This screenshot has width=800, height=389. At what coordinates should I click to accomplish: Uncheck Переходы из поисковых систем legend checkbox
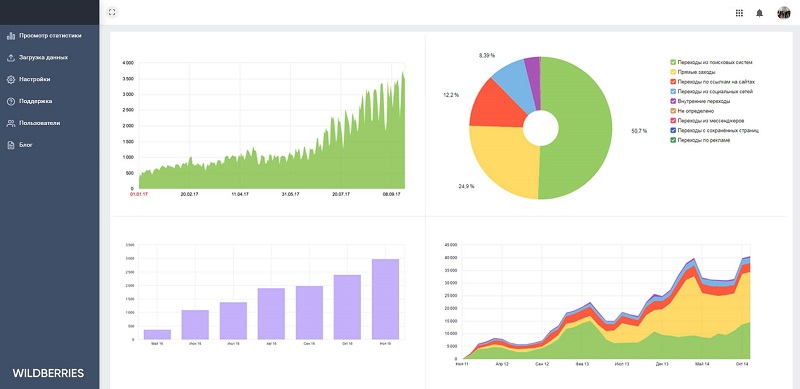pyautogui.click(x=673, y=62)
